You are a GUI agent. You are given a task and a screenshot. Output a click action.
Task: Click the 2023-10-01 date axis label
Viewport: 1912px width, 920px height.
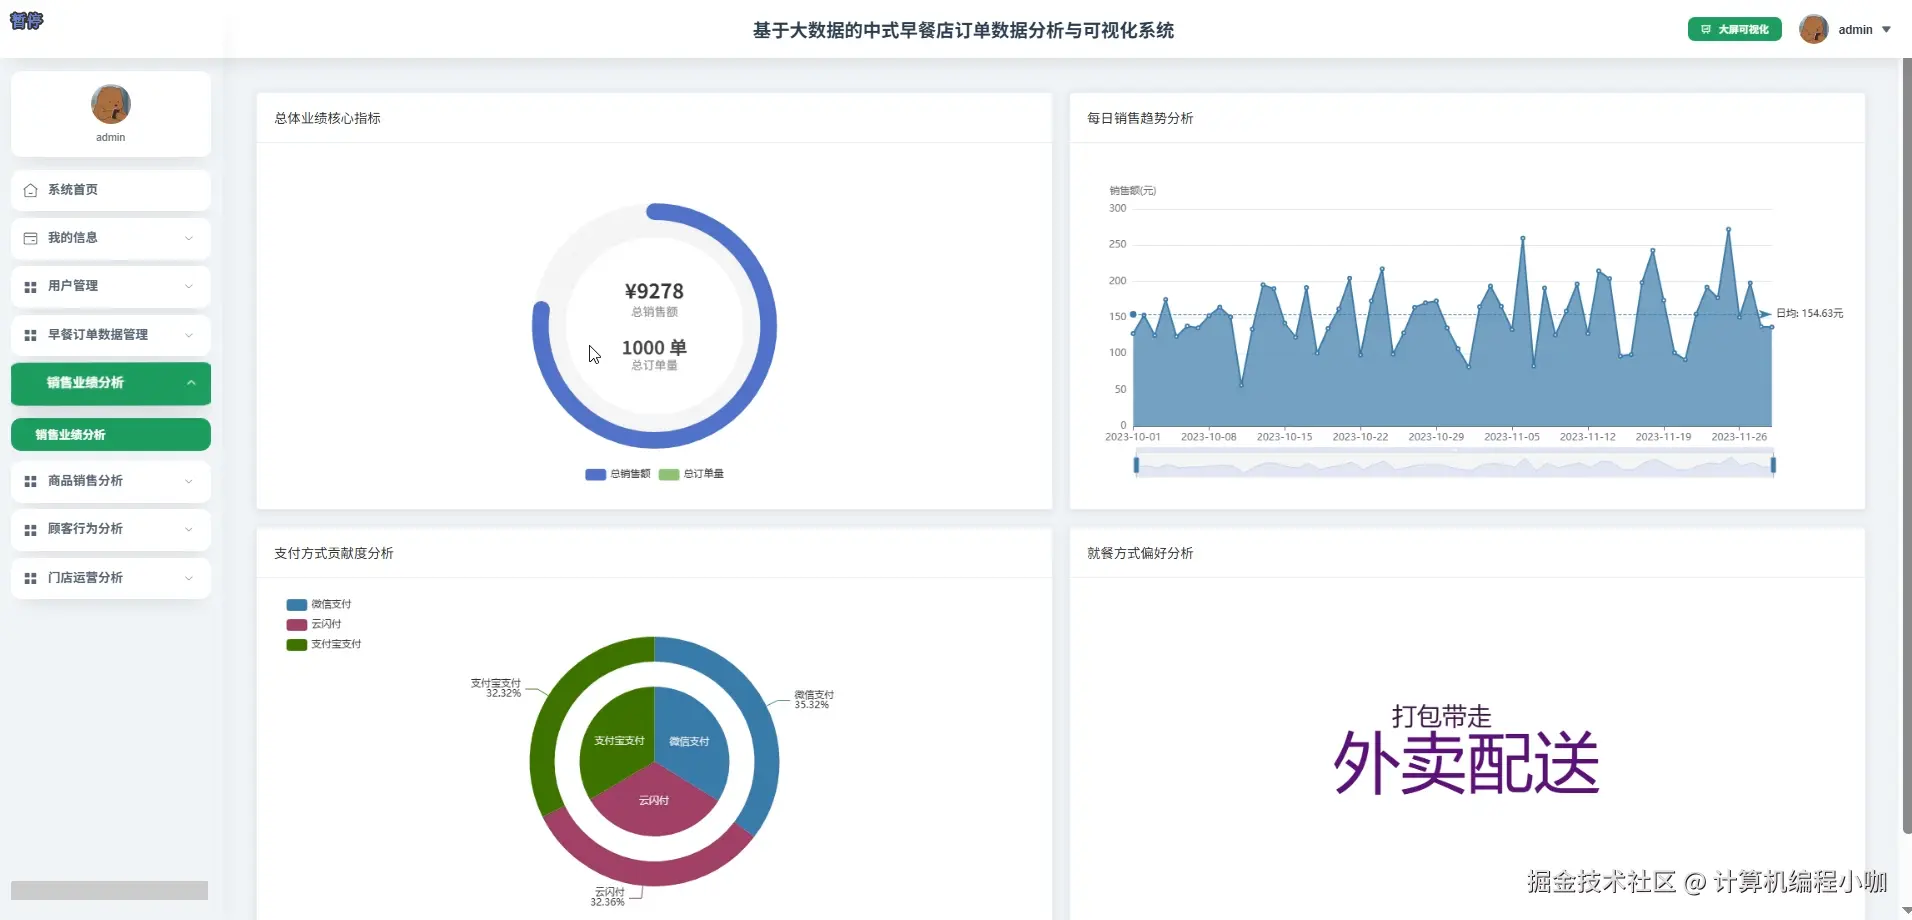pos(1133,437)
